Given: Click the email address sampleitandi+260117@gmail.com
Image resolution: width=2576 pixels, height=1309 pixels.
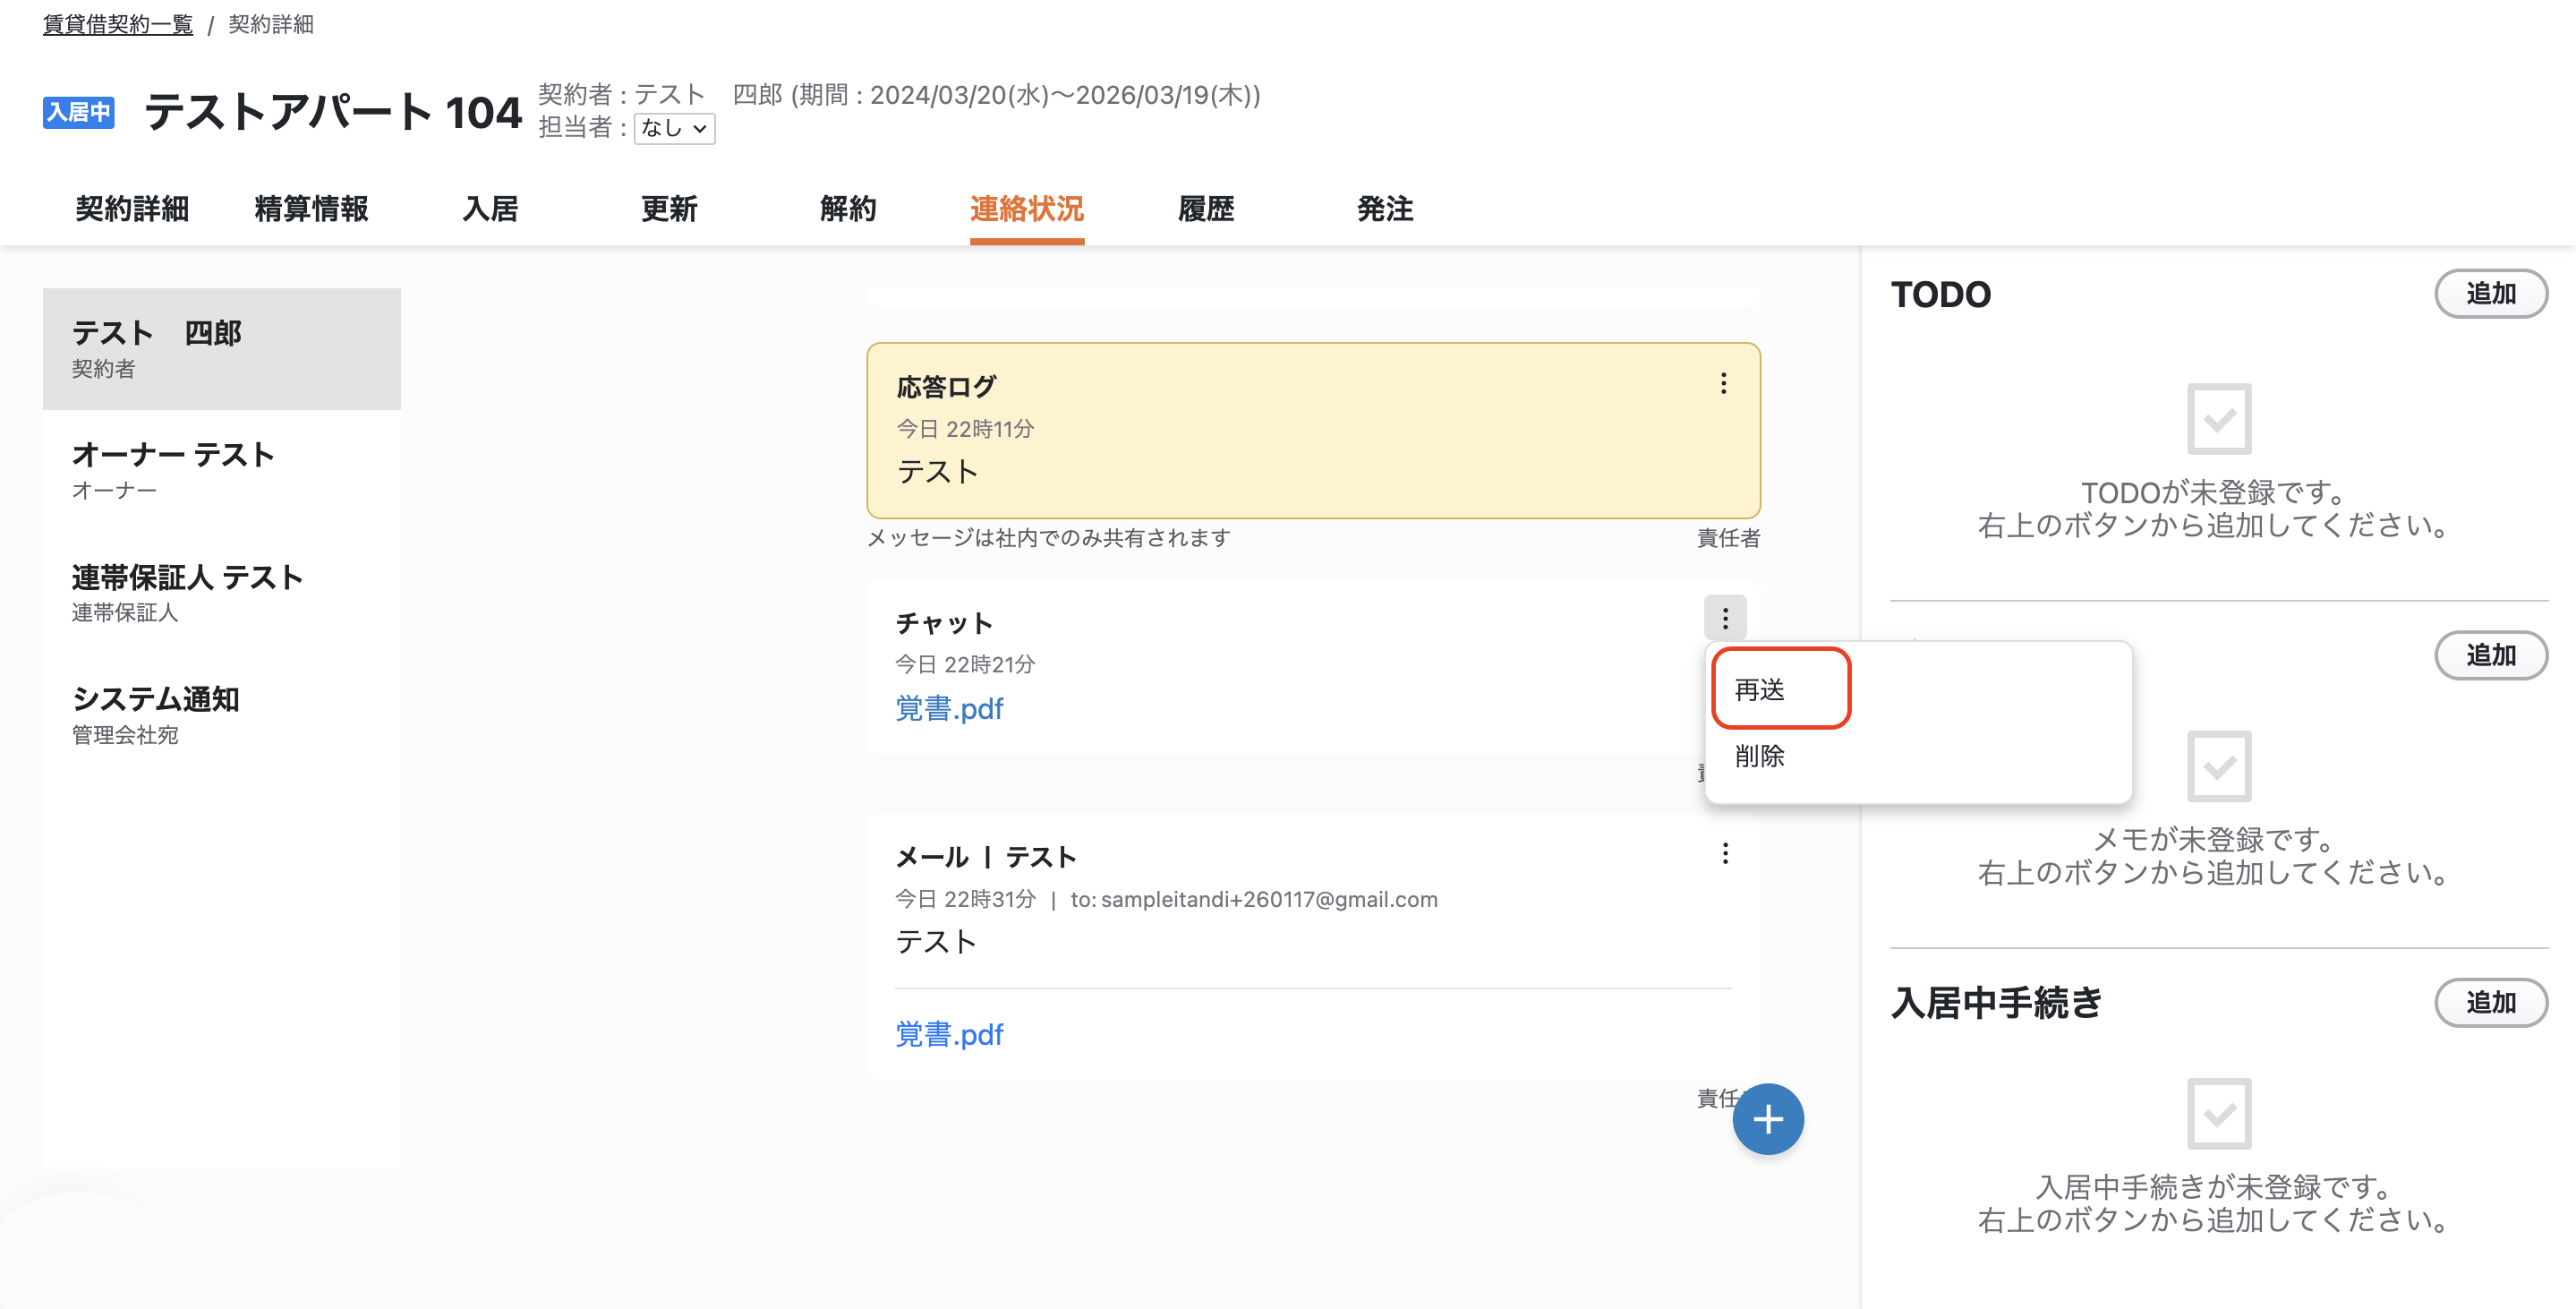Looking at the screenshot, I should (x=1269, y=899).
